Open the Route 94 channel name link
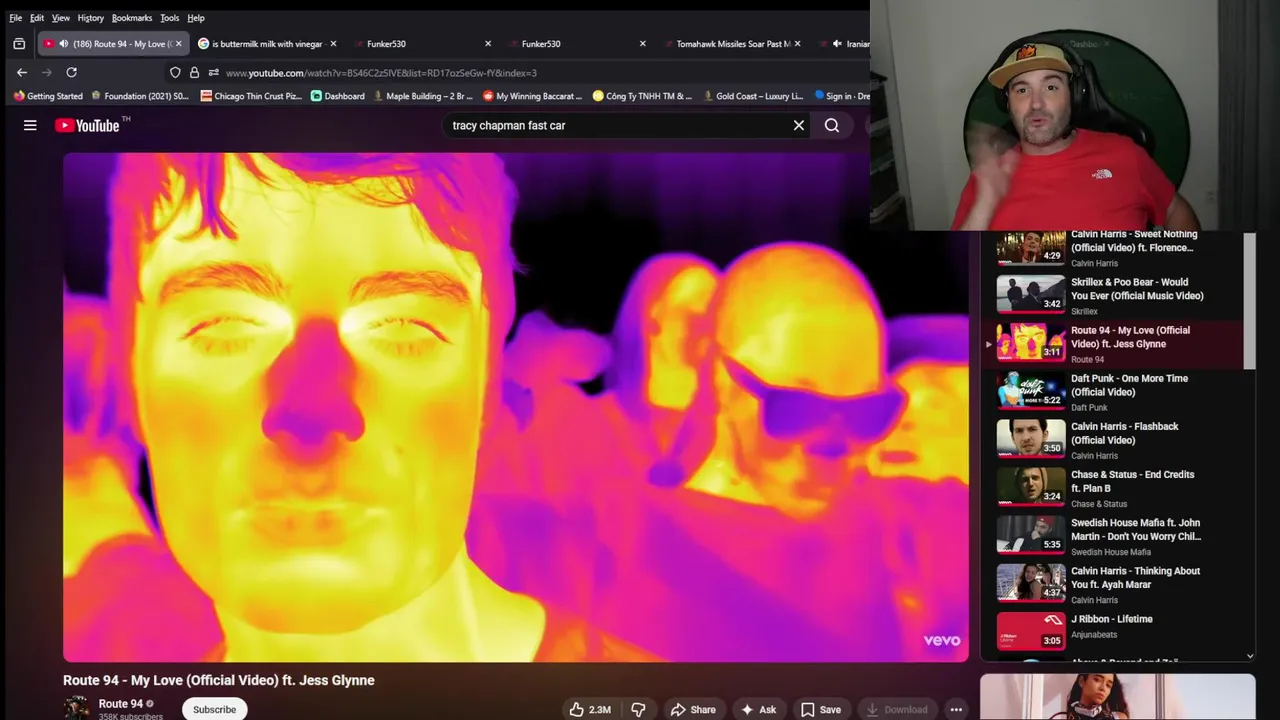This screenshot has width=1280, height=720. (x=120, y=704)
